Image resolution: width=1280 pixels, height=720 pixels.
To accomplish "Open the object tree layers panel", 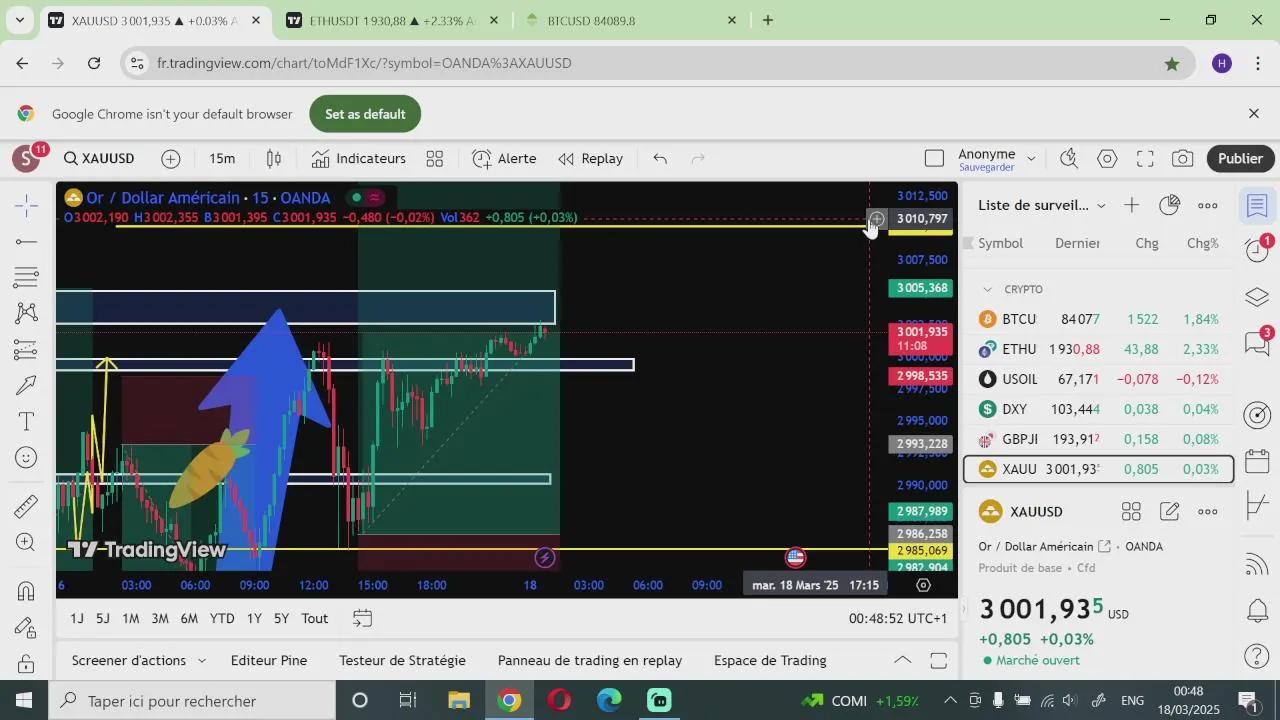I will coord(1258,297).
